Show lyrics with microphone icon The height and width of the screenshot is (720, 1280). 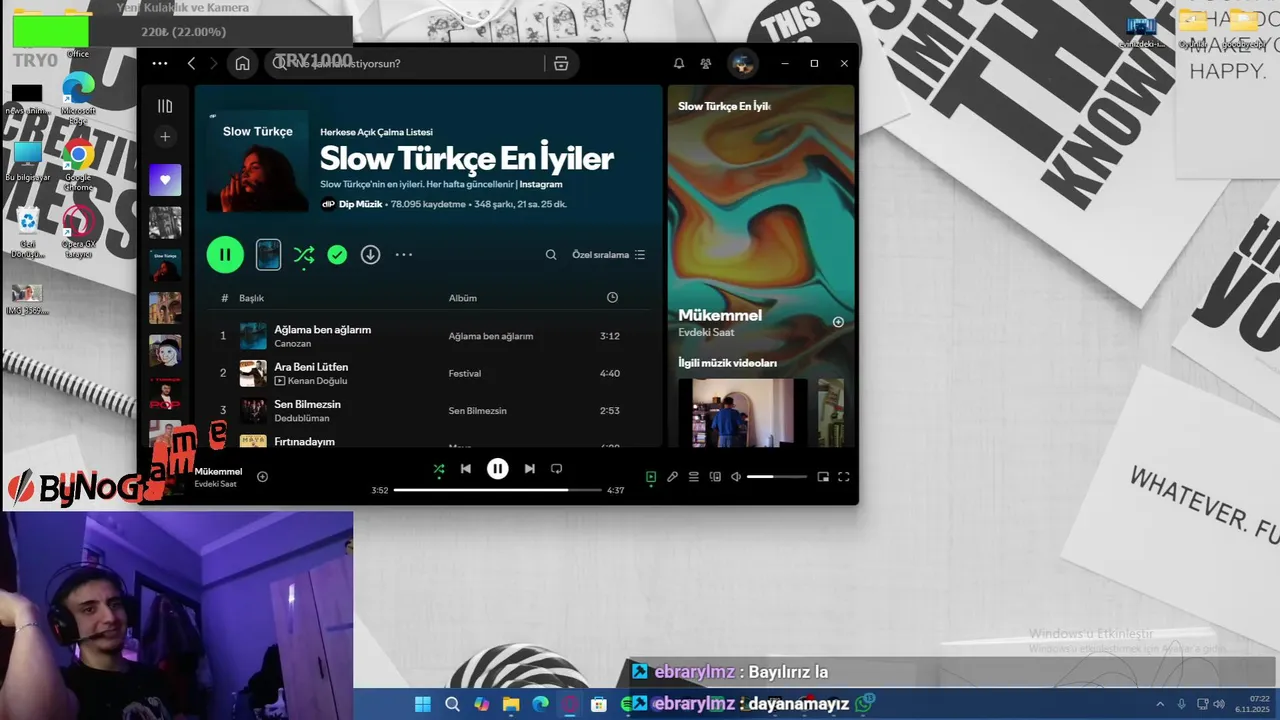672,477
